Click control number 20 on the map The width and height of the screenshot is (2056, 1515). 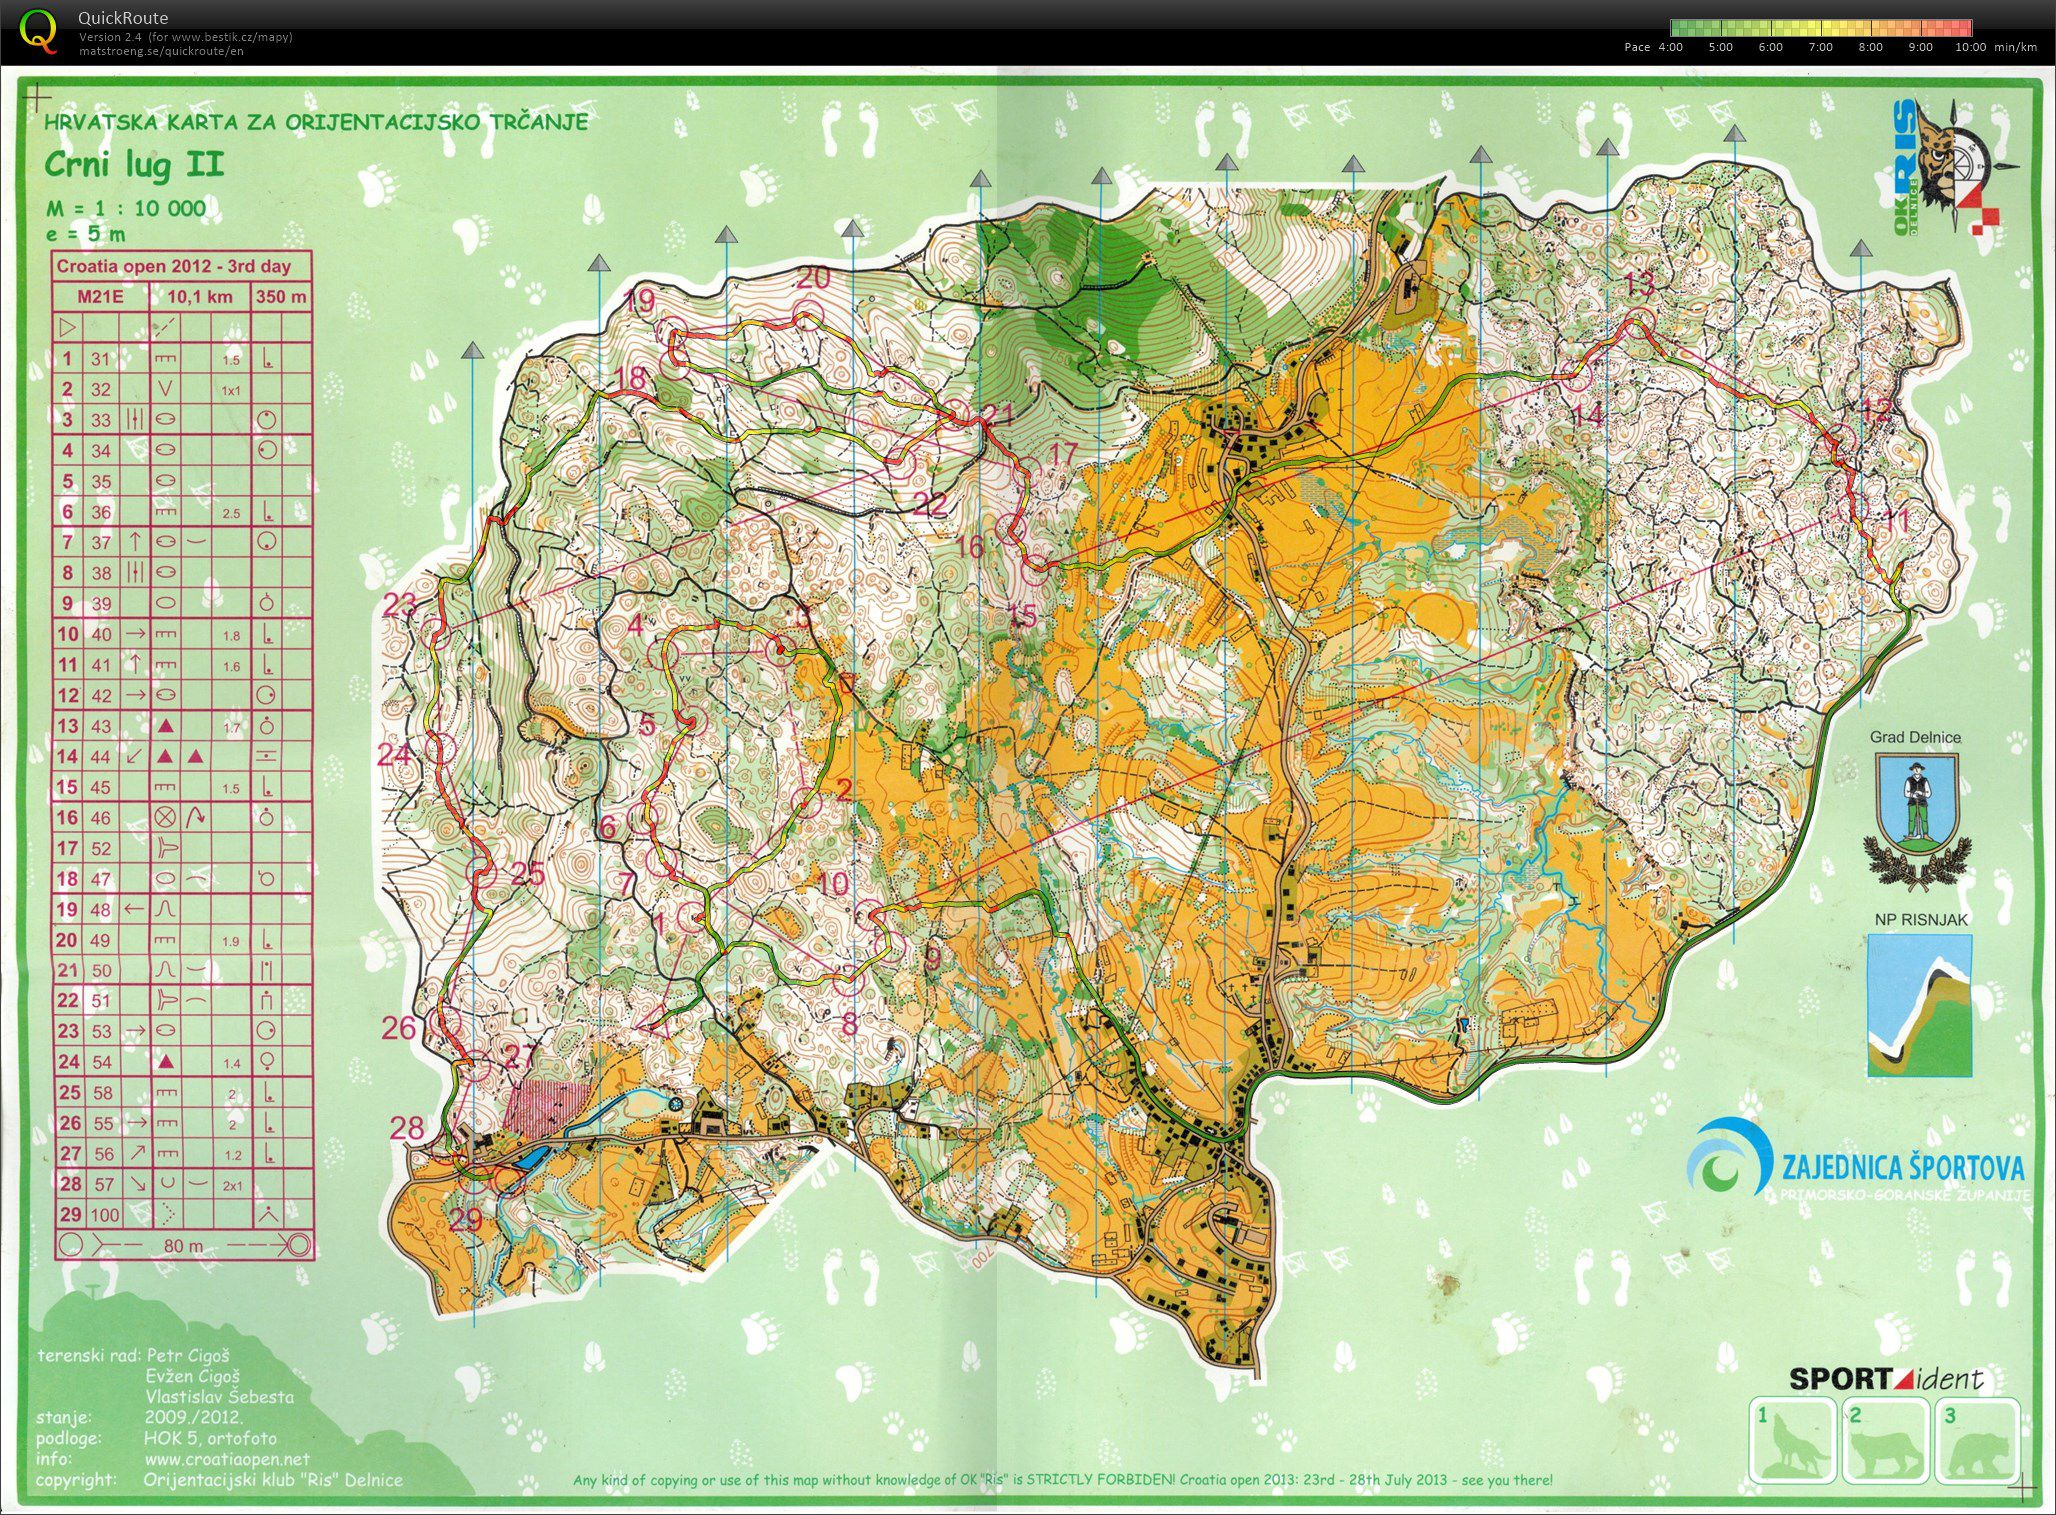[x=813, y=278]
